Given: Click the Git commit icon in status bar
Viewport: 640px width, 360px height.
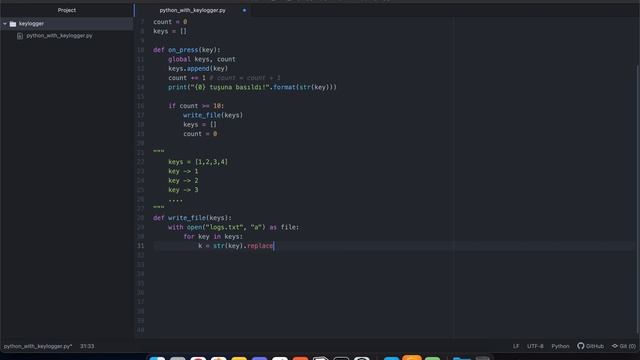Looking at the screenshot, I should [615, 346].
